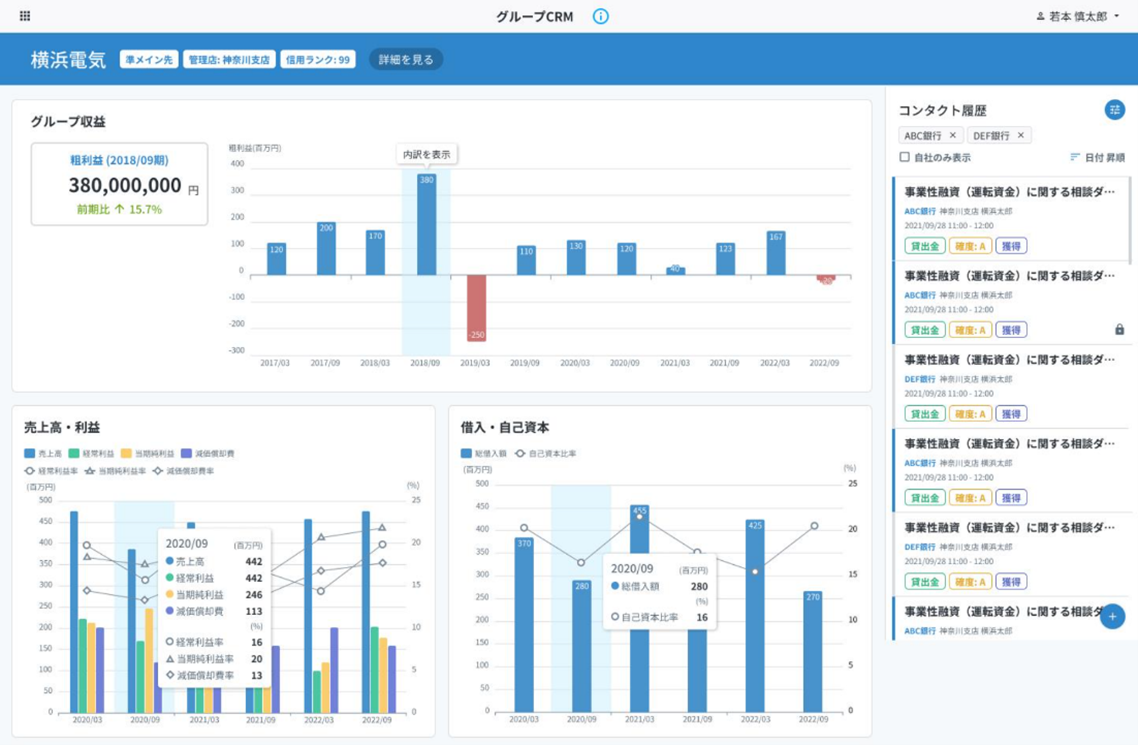
Task: Toggle 減価償却費 legend swatch
Action: (x=186, y=453)
